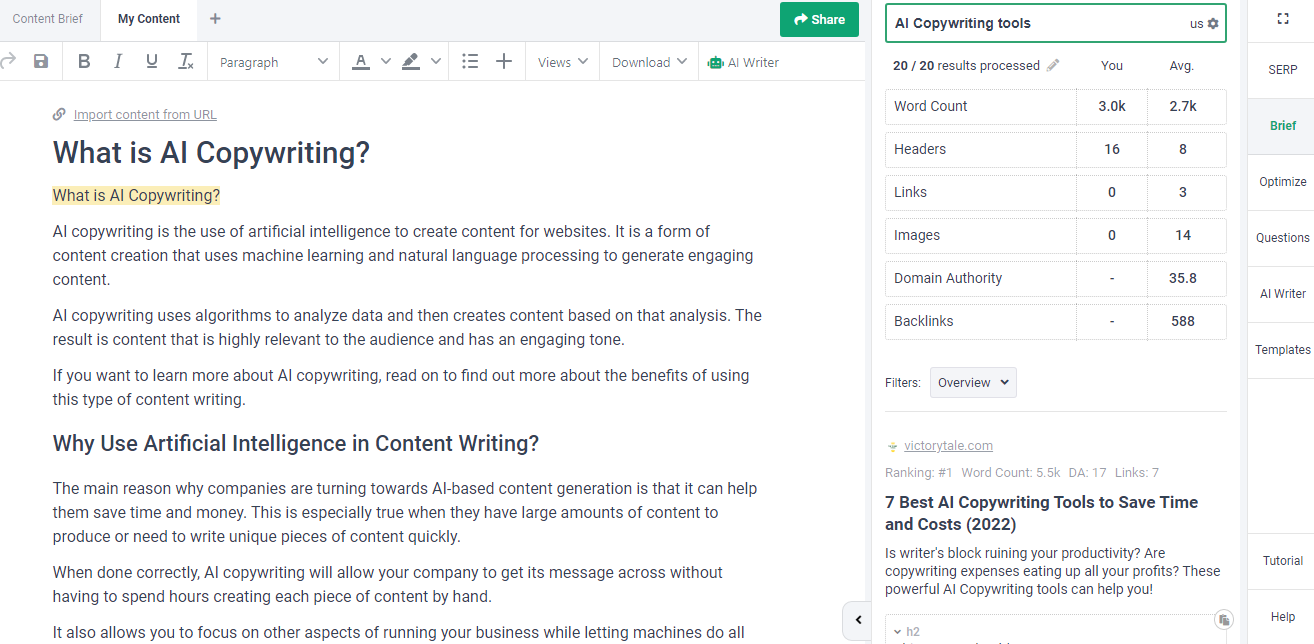Viewport: 1314px width, 644px height.
Task: Clear formatting with the Tx icon
Action: click(186, 62)
